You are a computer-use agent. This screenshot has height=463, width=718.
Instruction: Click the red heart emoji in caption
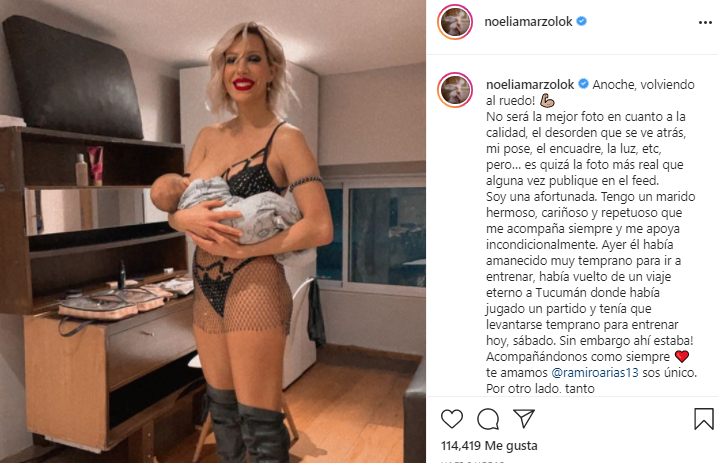point(682,356)
